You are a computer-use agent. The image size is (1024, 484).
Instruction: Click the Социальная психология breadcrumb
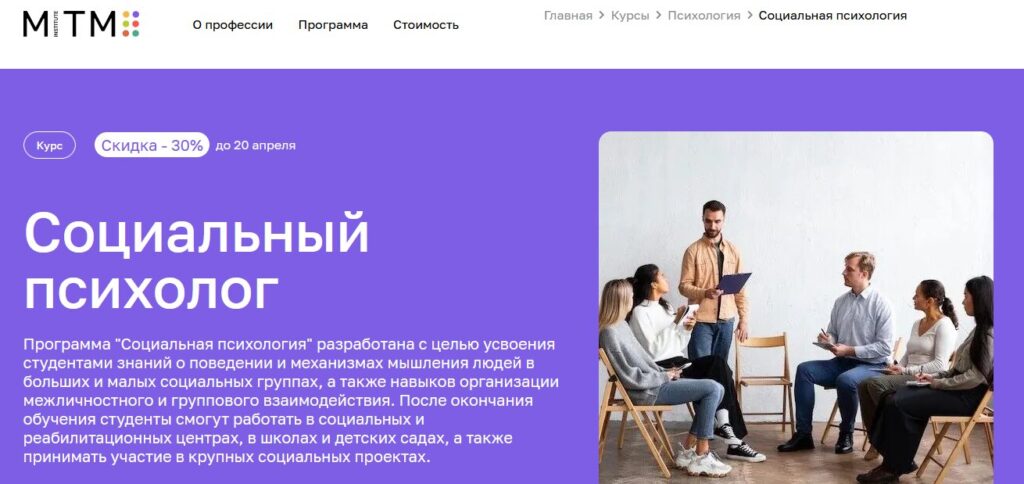833,16
